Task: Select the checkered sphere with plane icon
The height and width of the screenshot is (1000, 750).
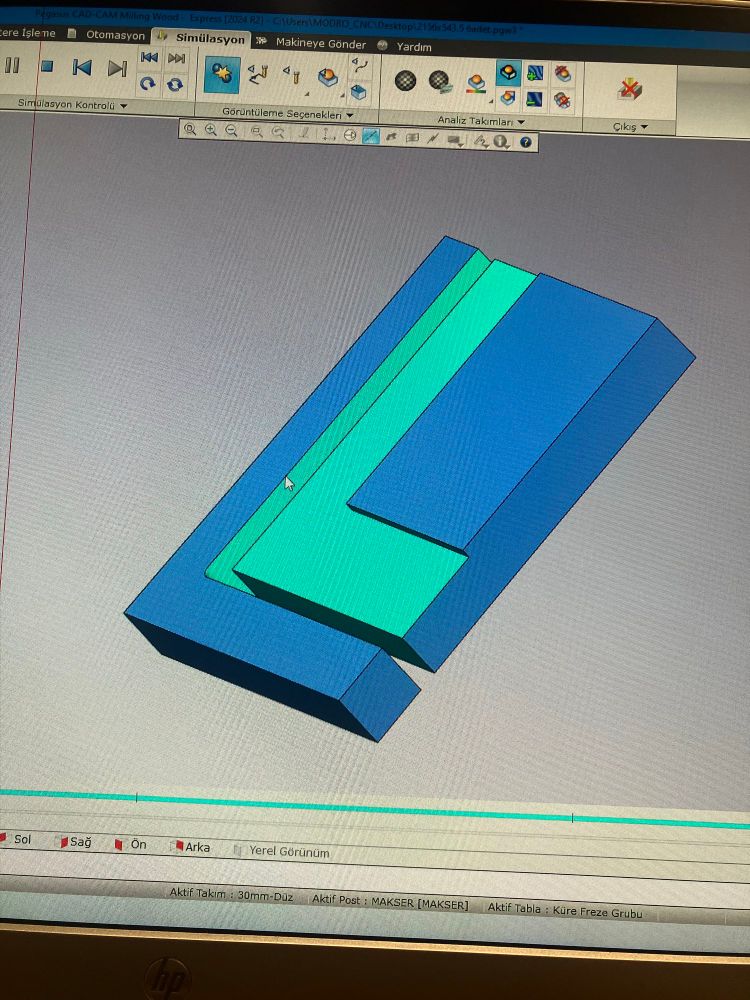Action: tap(440, 81)
